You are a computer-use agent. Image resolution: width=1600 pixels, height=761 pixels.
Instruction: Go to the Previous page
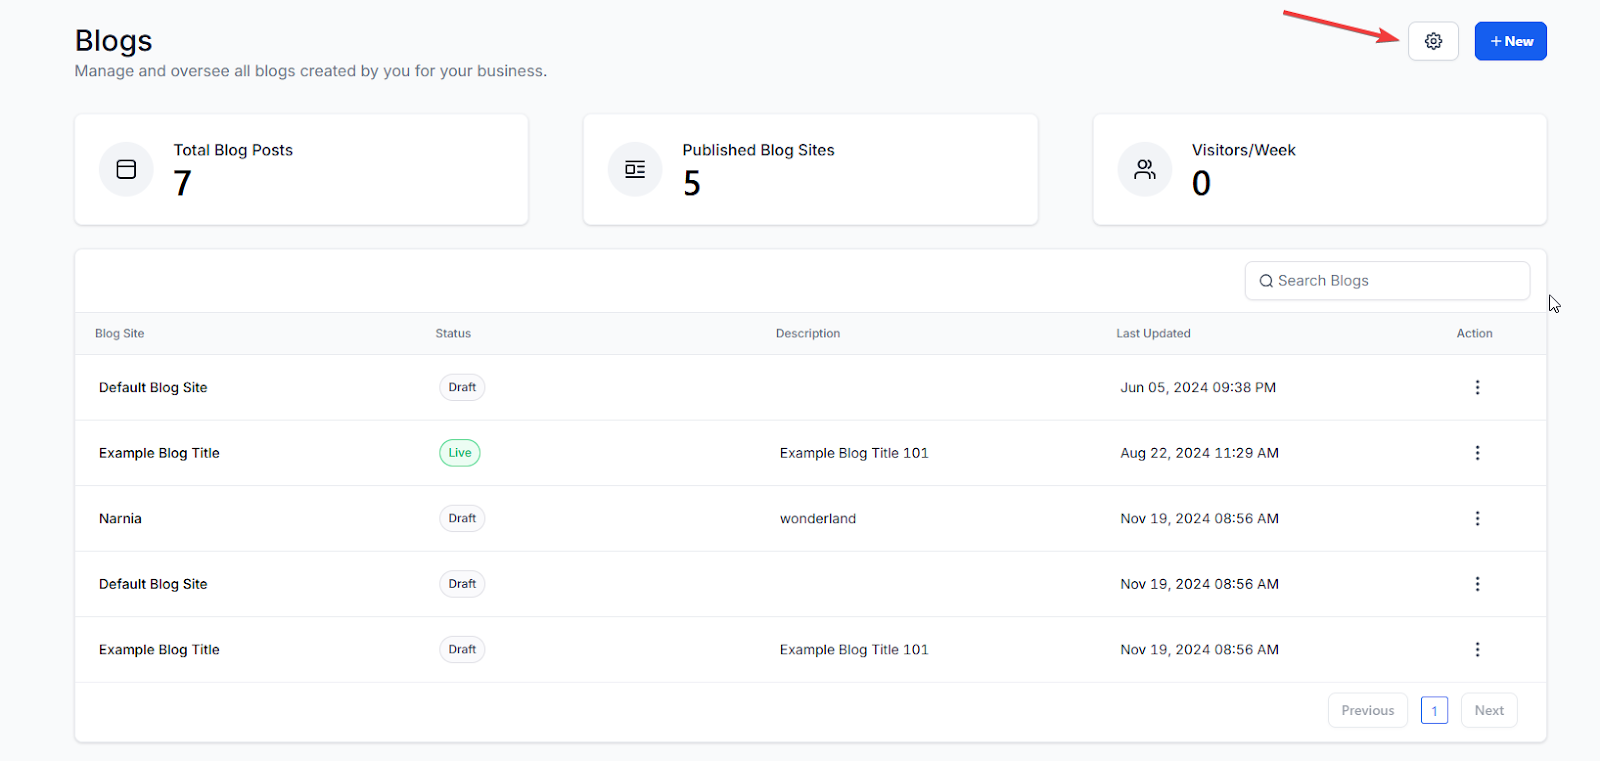1367,710
